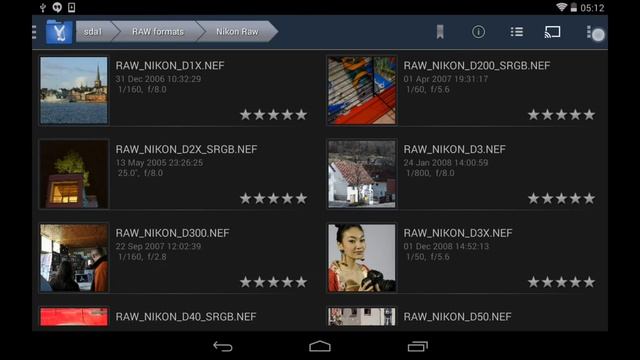The height and width of the screenshot is (360, 640).
Task: Tap the battery status icon
Action: tap(573, 7)
